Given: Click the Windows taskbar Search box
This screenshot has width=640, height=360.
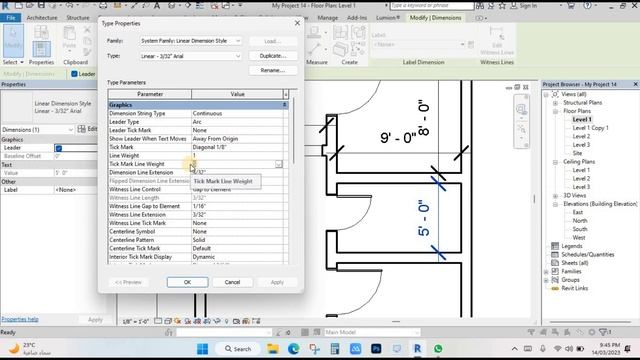Looking at the screenshot, I should pyautogui.click(x=238, y=349).
